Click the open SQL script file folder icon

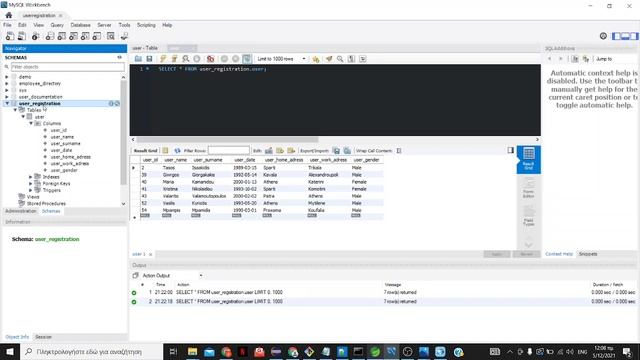click(138, 59)
